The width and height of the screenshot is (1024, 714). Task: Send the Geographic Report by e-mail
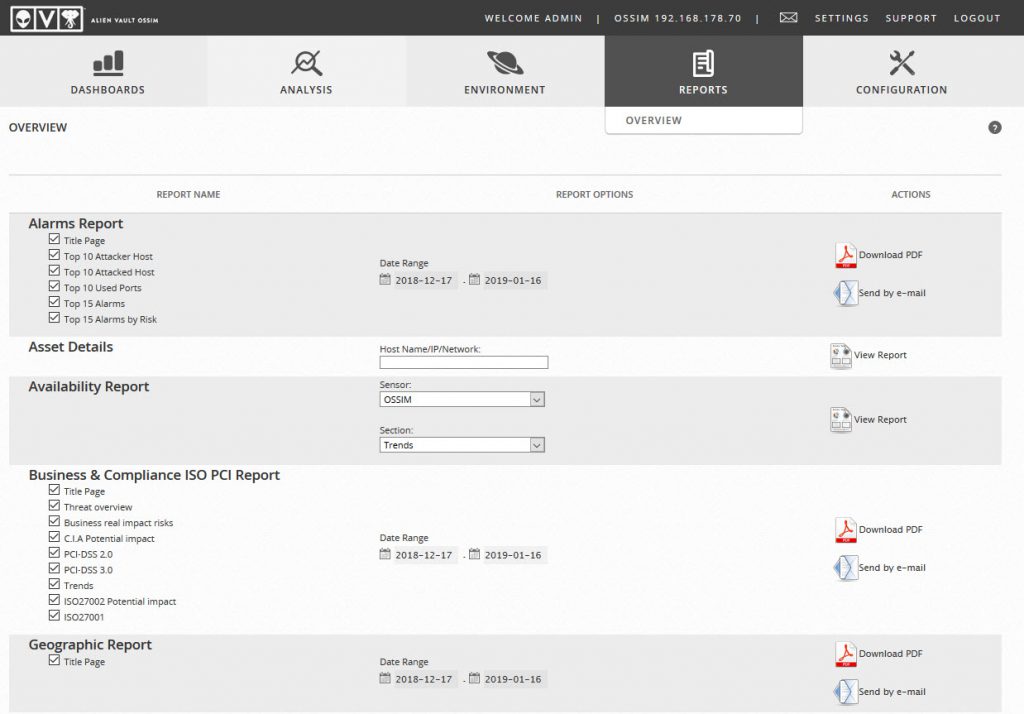(x=846, y=691)
